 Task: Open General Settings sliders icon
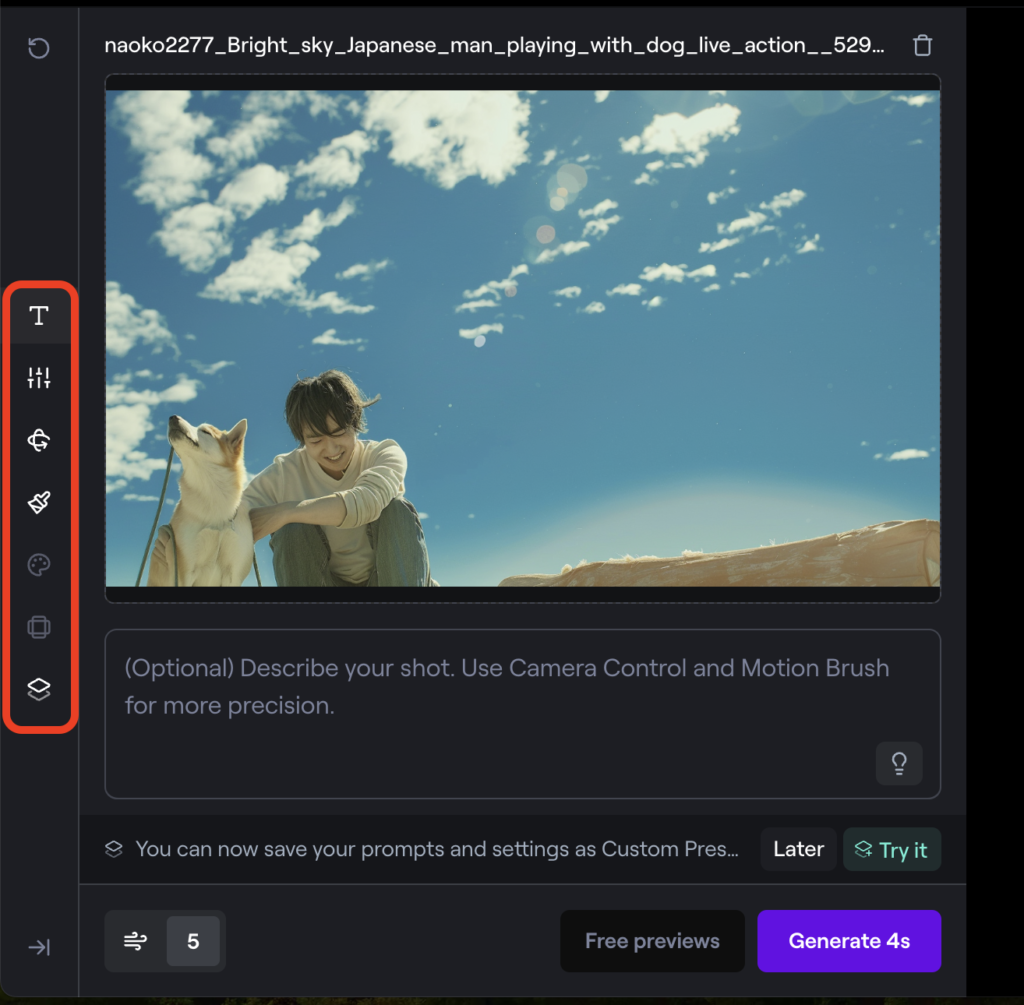[x=39, y=378]
